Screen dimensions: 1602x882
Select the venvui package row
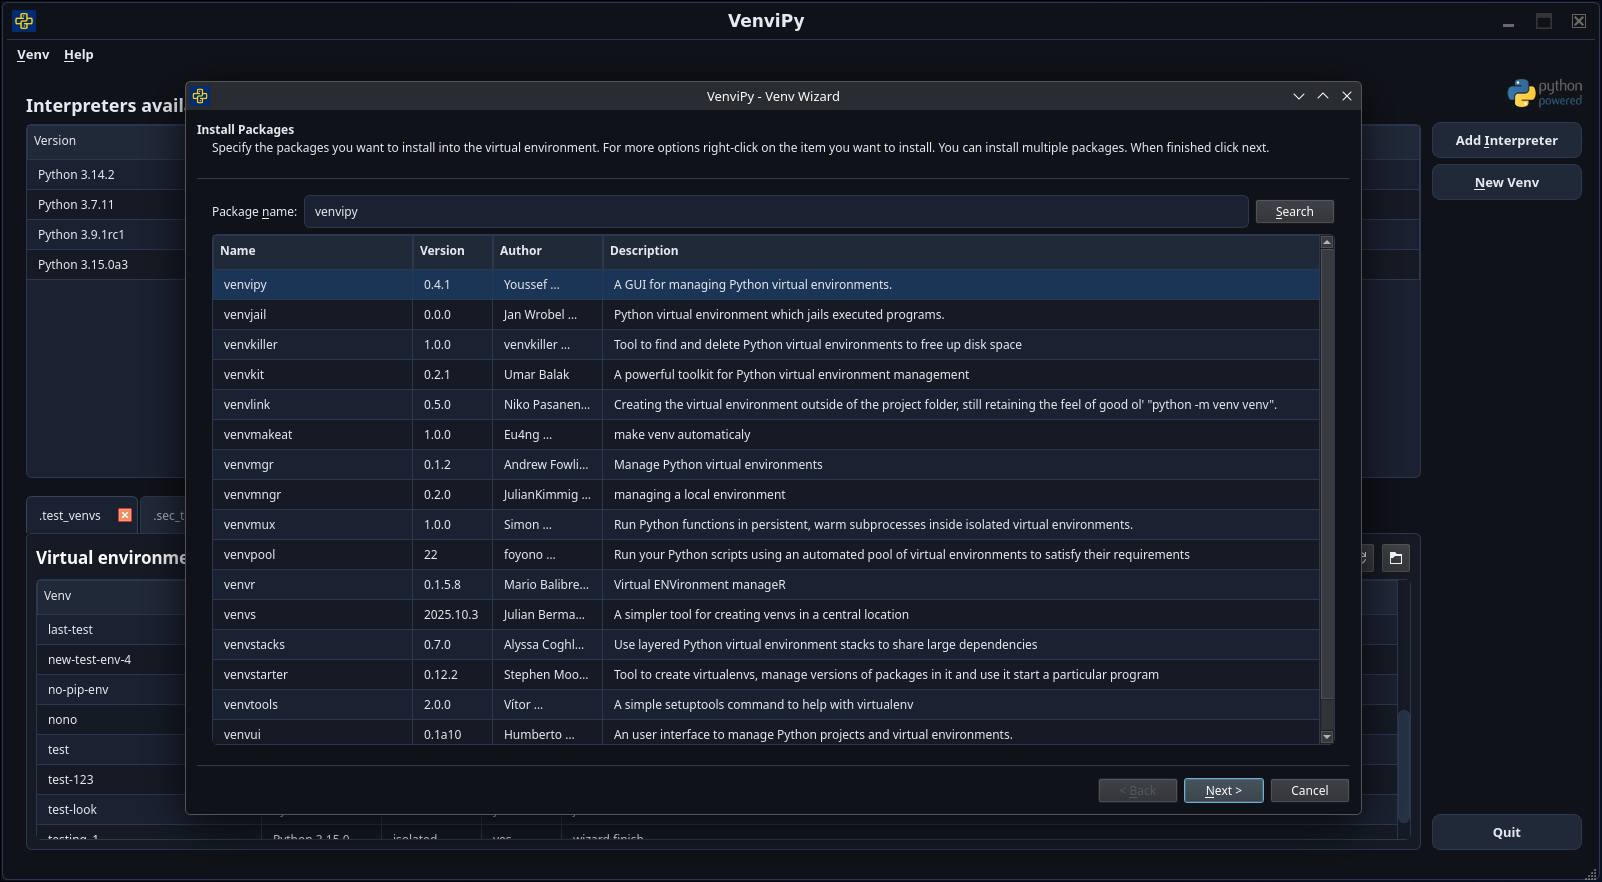(x=766, y=733)
